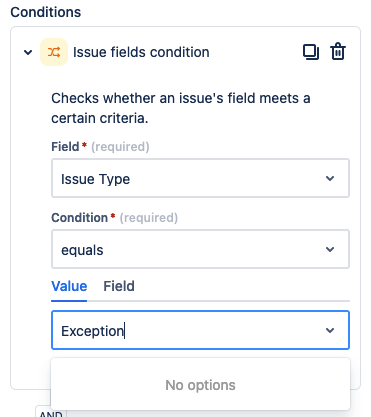This screenshot has height=417, width=371.
Task: Click the Condition required label
Action: point(115,218)
